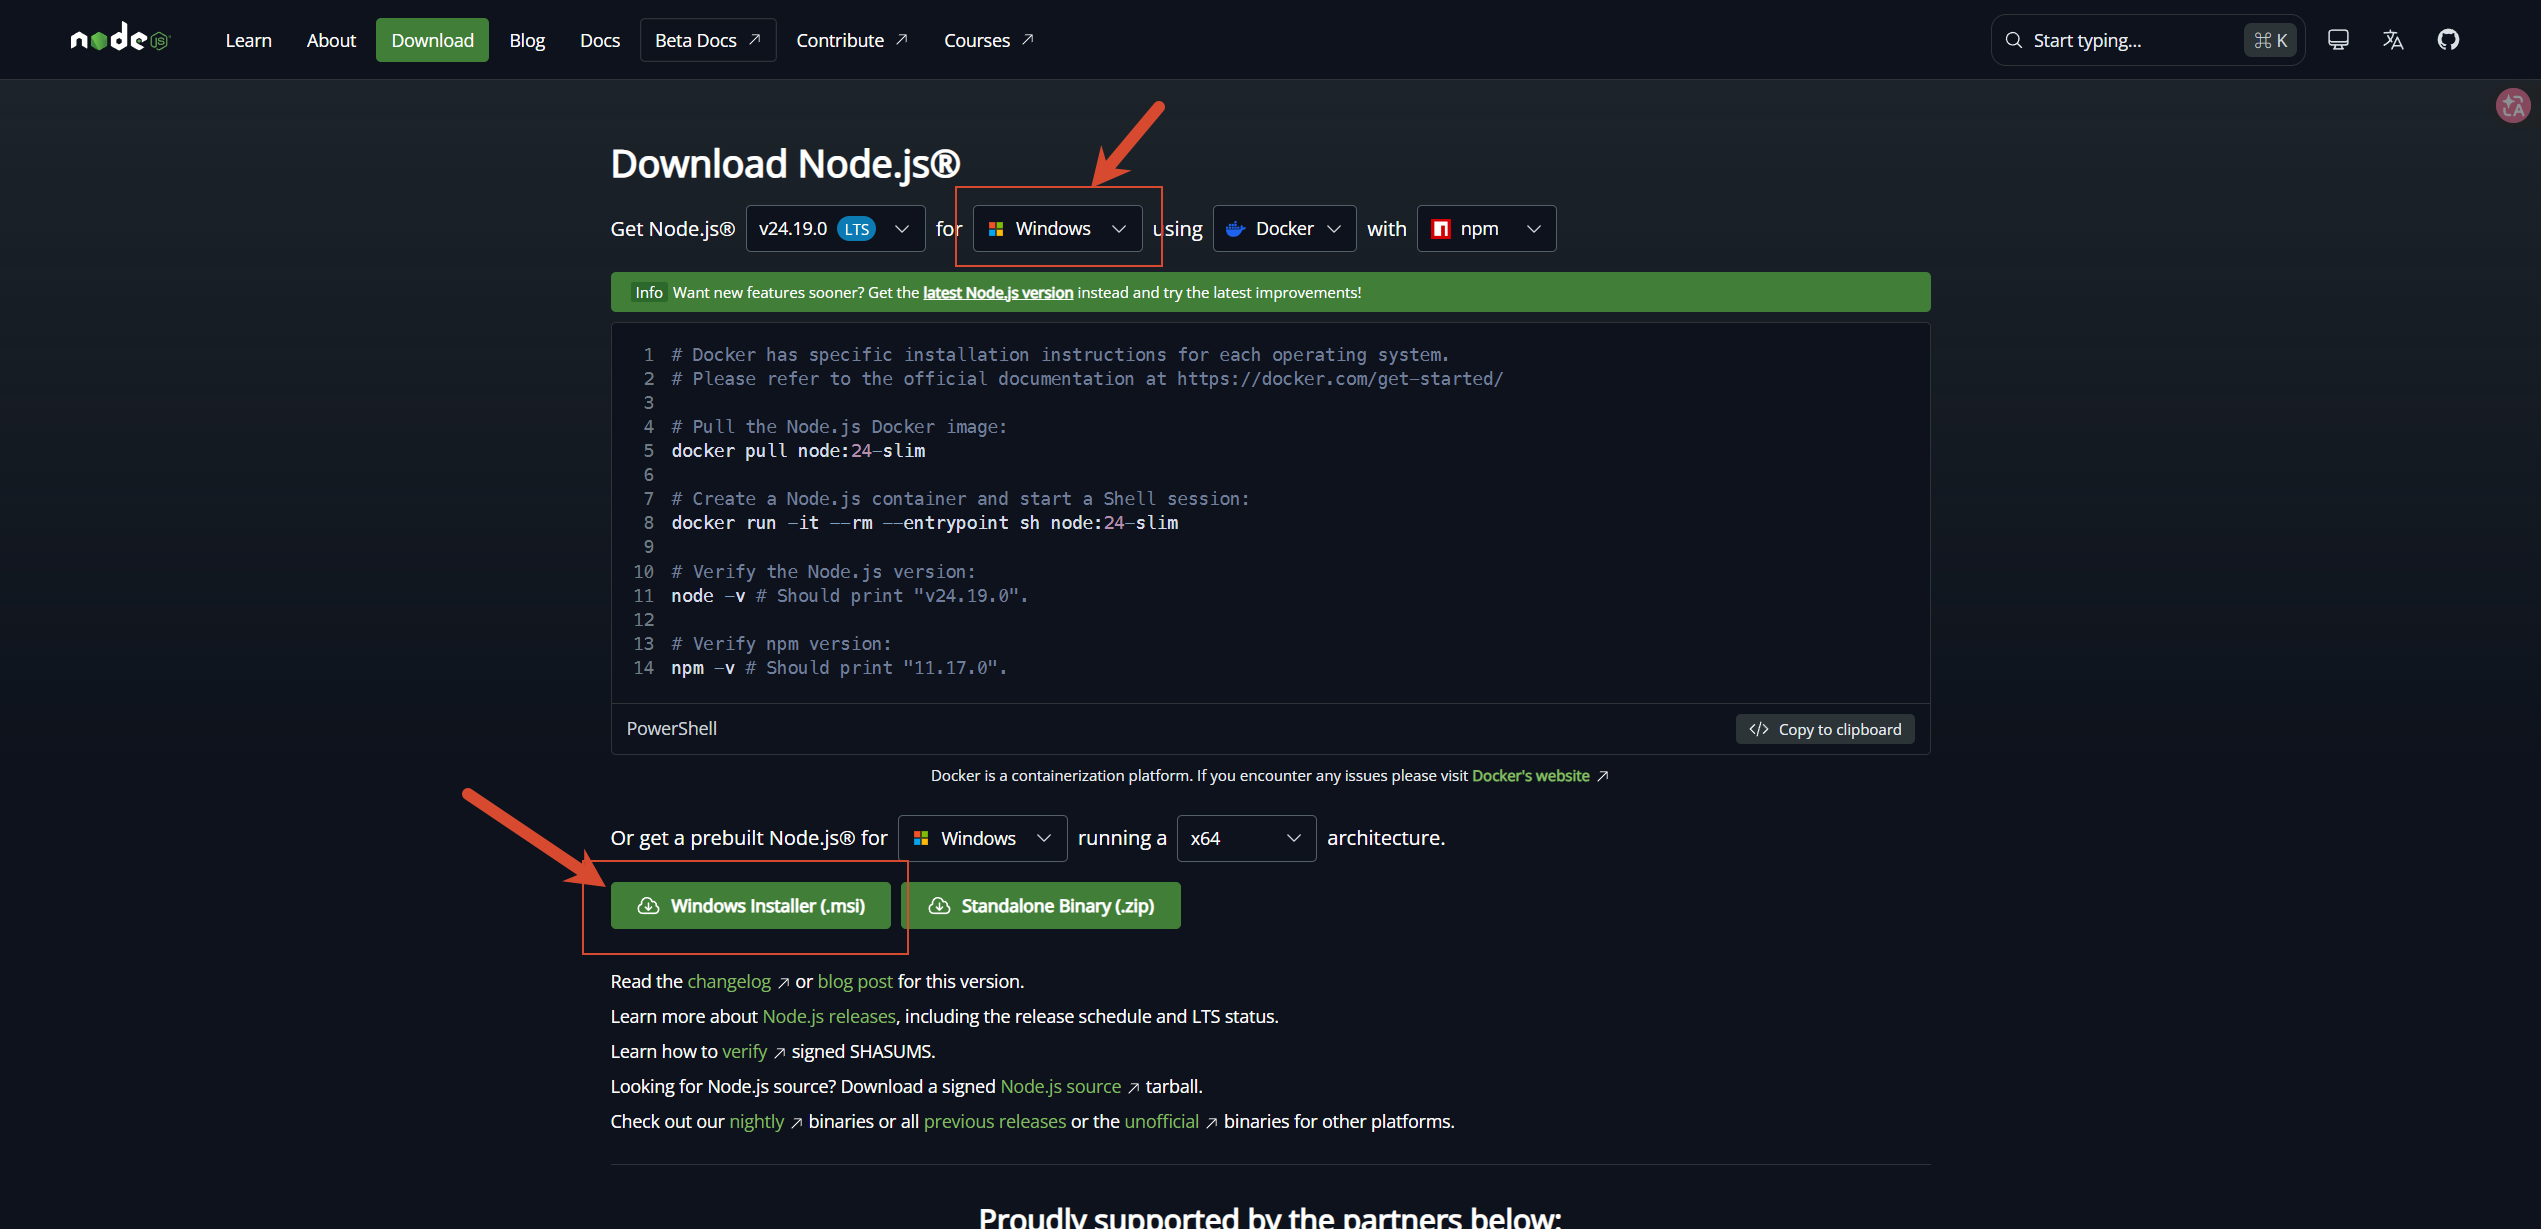Viewport: 2541px width, 1229px height.
Task: Open the Windows platform dropdown after 'for'
Action: click(x=1057, y=229)
